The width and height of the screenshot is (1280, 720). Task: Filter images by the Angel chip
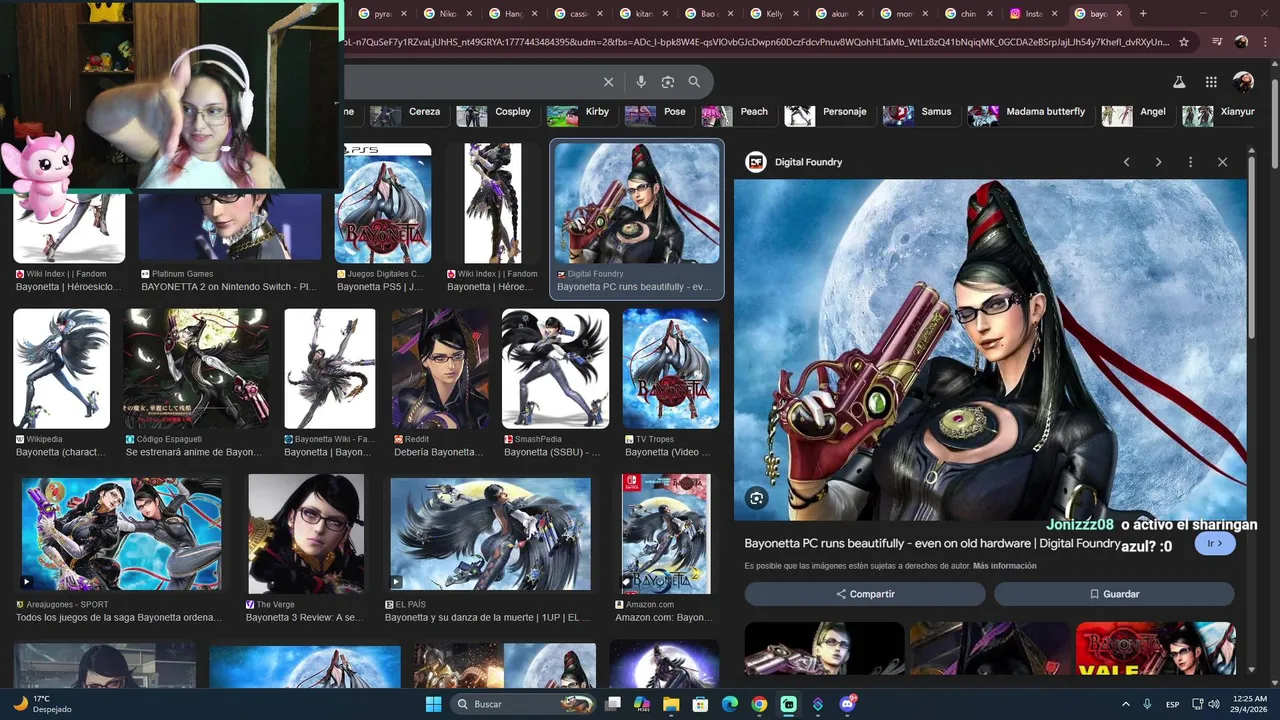(x=1137, y=112)
